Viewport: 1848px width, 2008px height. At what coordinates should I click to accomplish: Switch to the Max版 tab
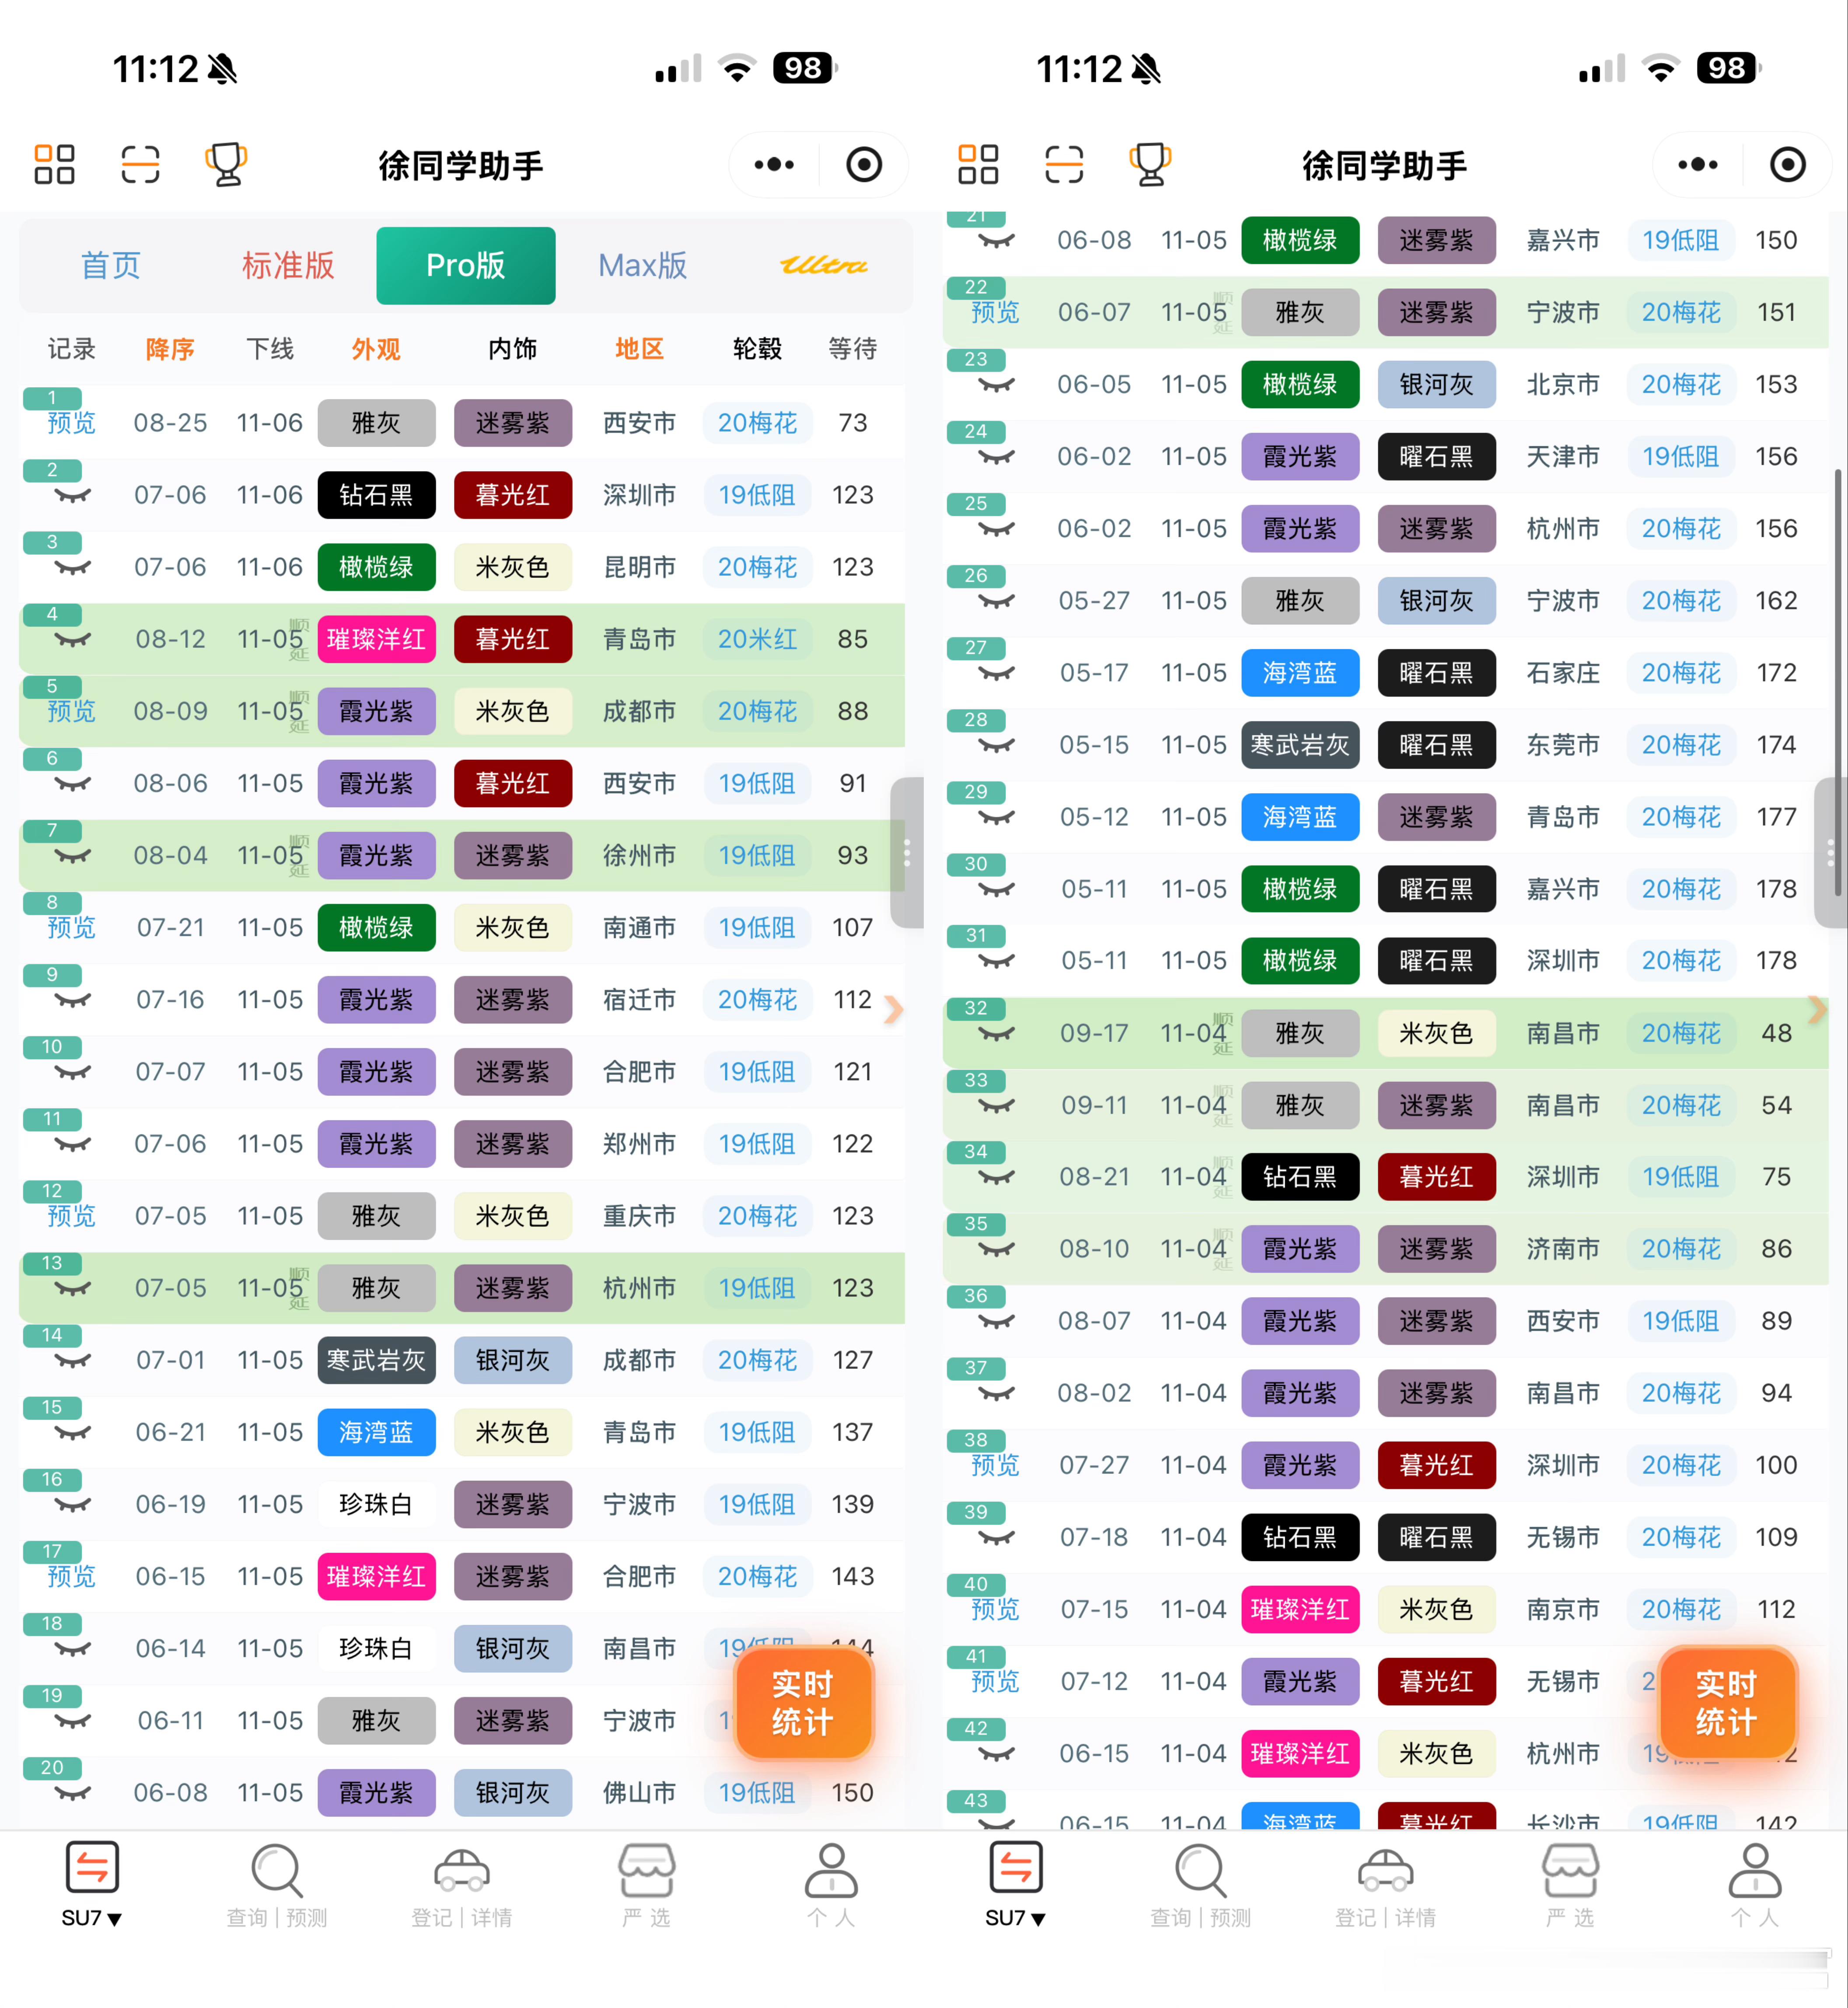642,265
